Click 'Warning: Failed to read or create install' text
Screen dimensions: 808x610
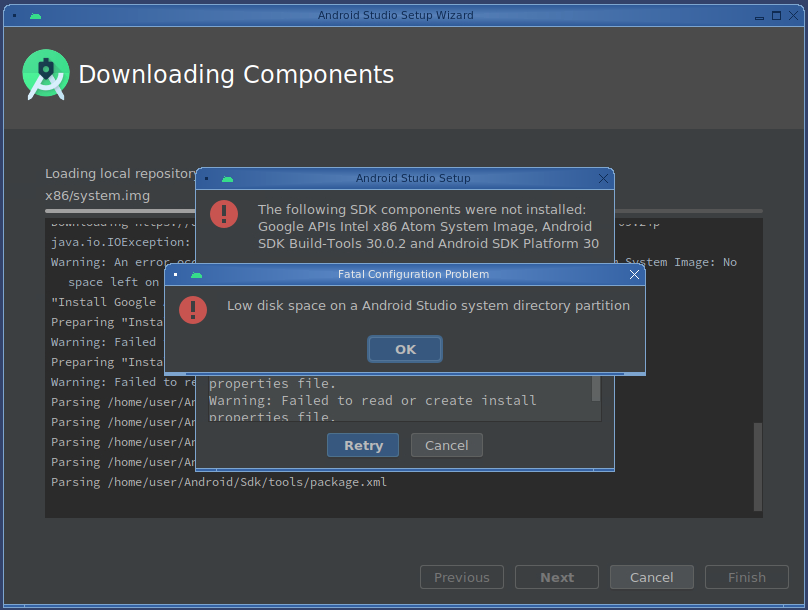pos(373,400)
